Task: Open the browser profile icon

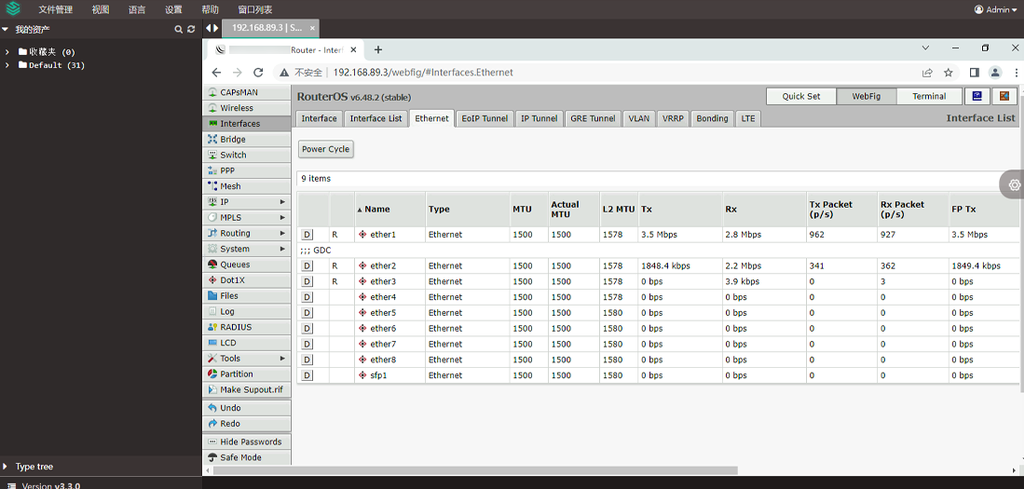Action: [x=995, y=72]
